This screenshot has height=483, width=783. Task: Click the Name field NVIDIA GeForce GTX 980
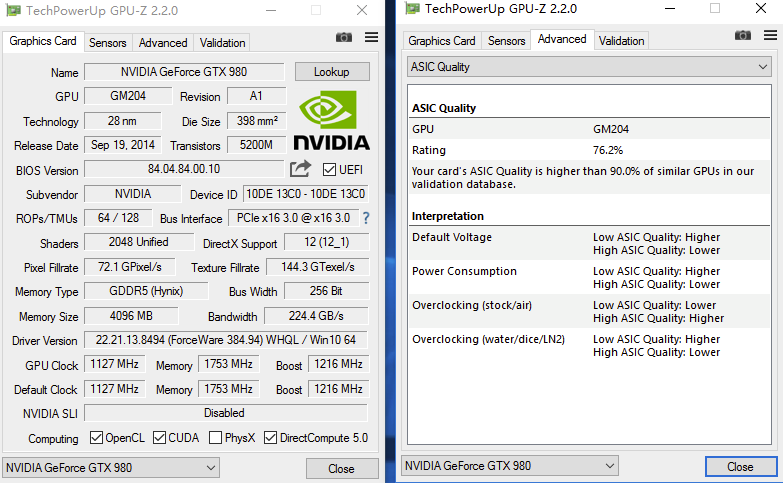(184, 72)
